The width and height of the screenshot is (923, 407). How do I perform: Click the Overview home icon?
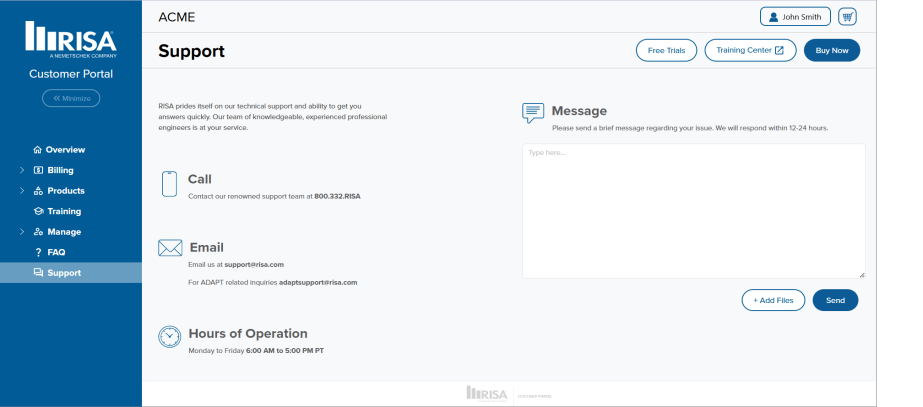coord(38,150)
